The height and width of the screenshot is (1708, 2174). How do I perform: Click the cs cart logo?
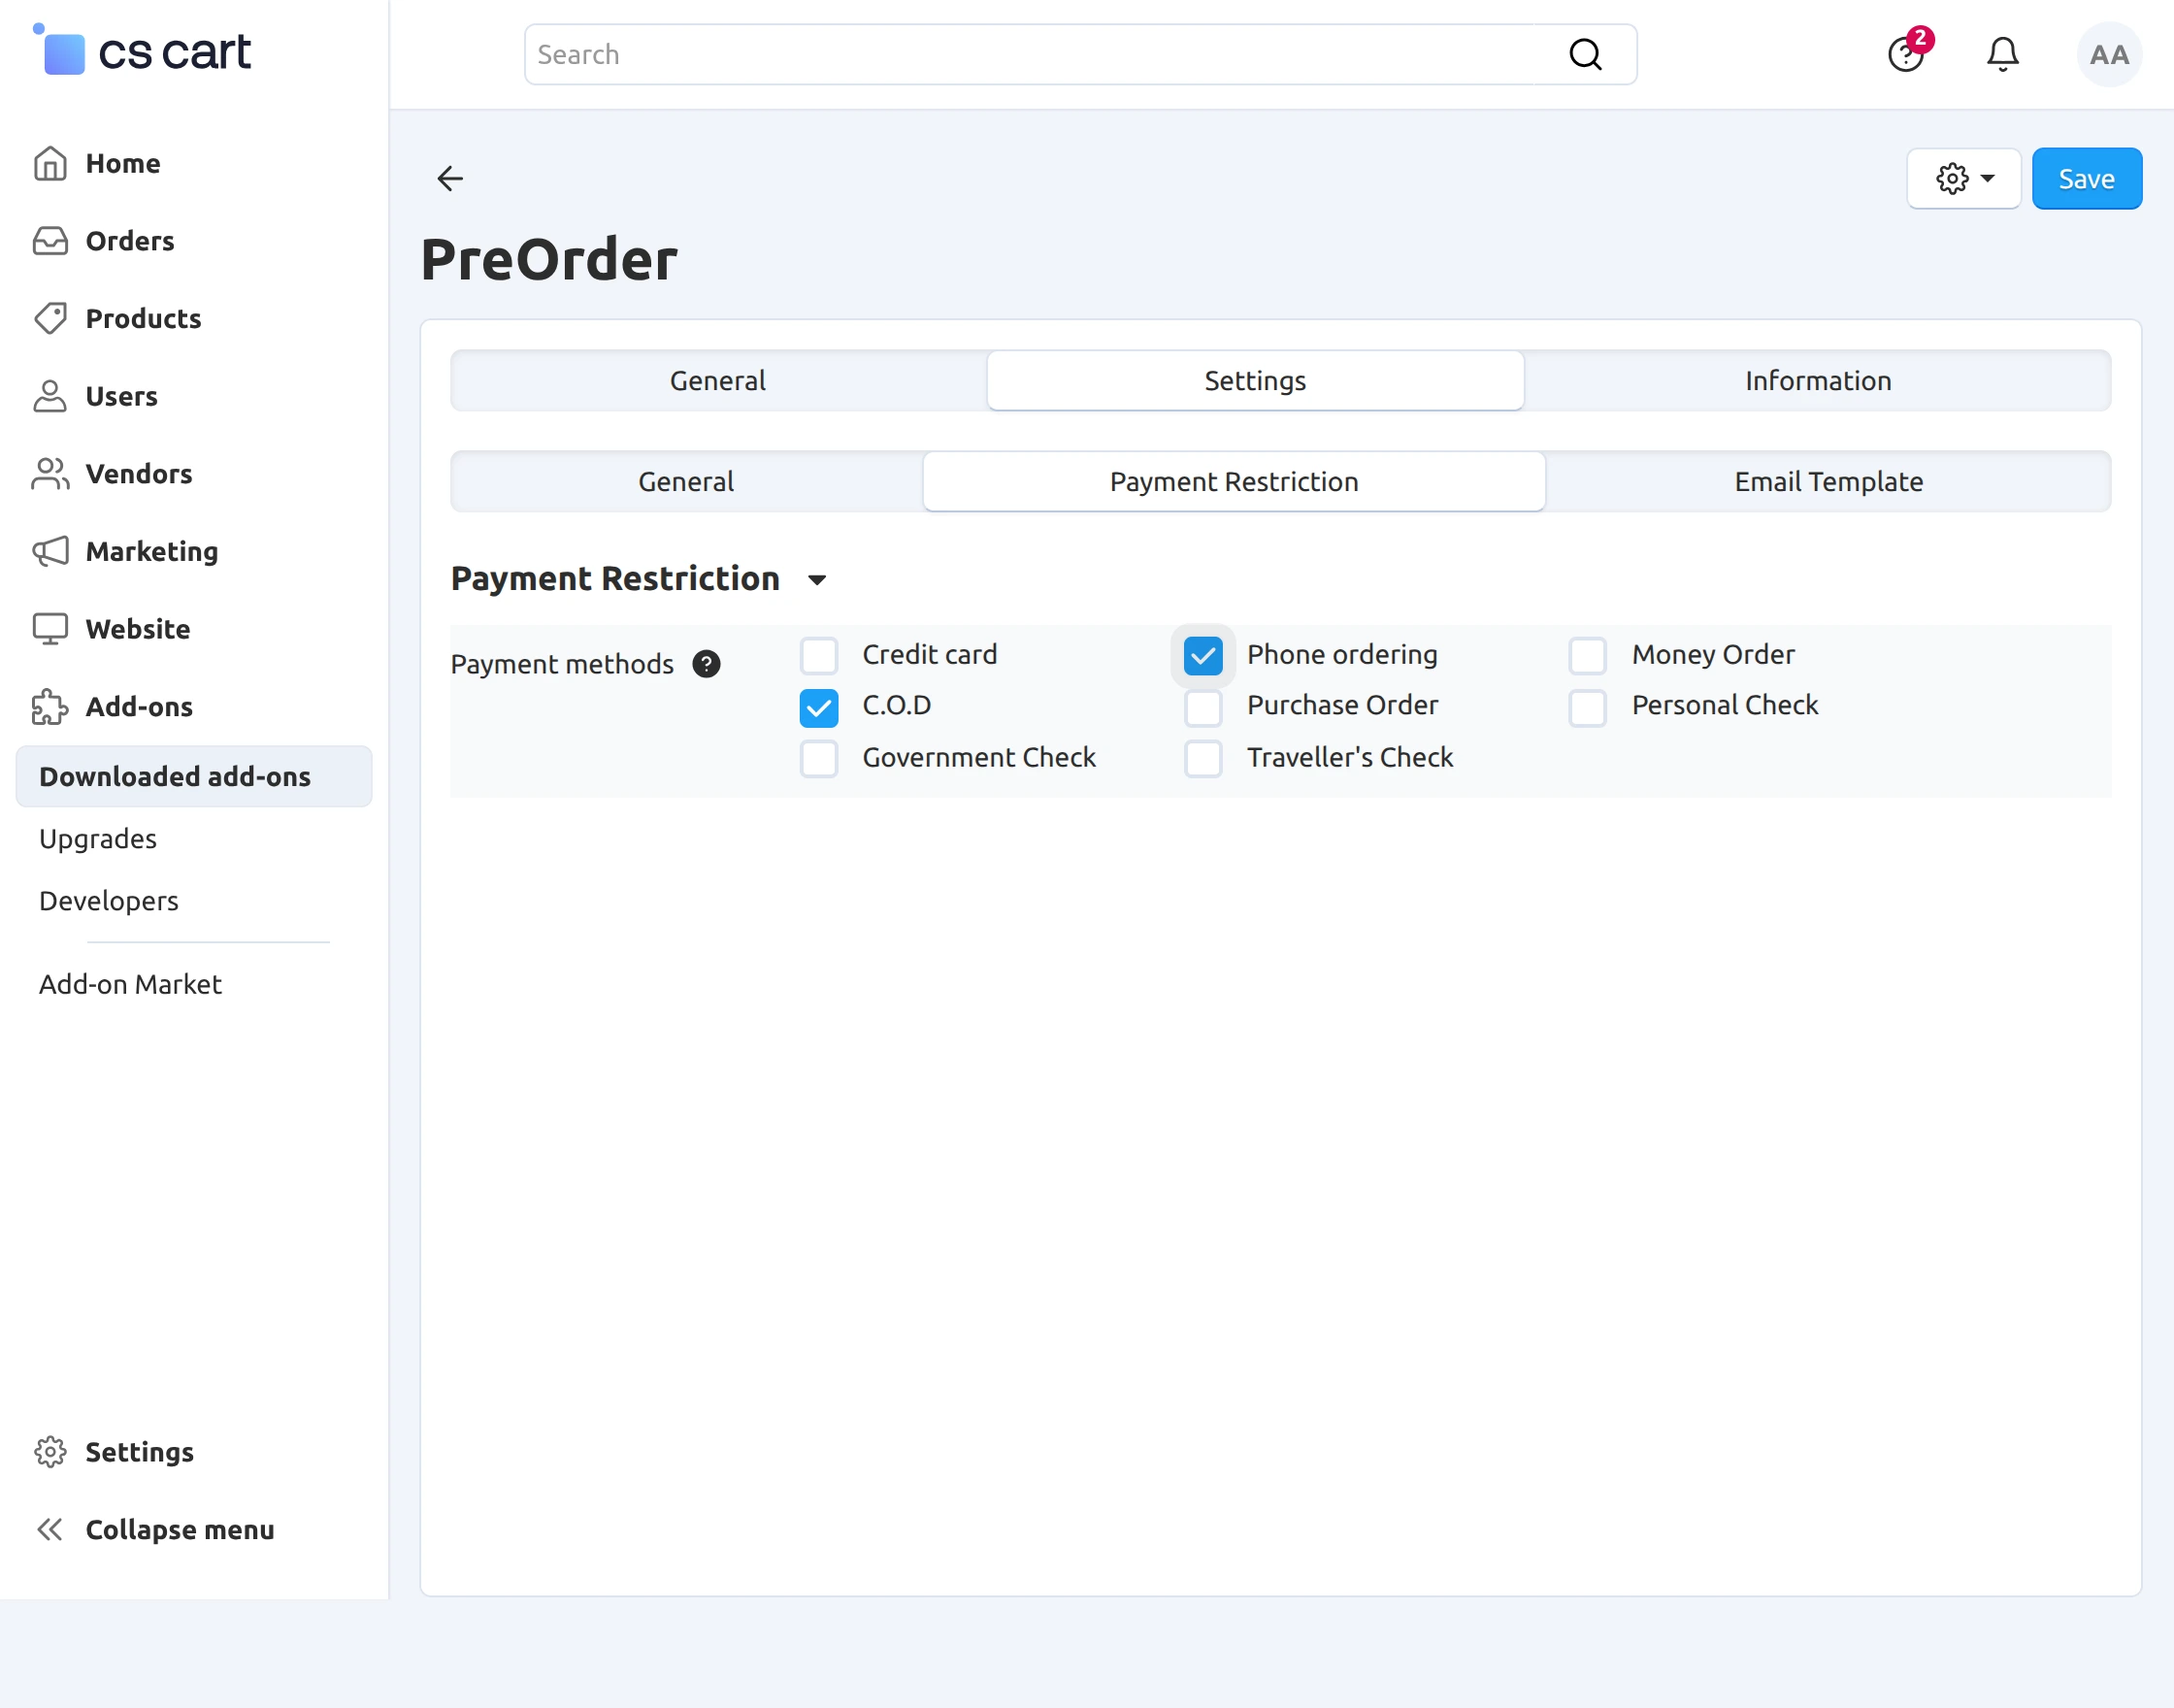[x=143, y=52]
